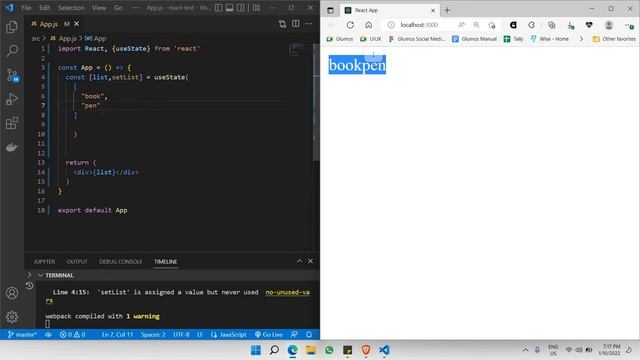Open the editor More Actions ellipsis
Viewport: 640px width, 360px height.
pos(309,24)
